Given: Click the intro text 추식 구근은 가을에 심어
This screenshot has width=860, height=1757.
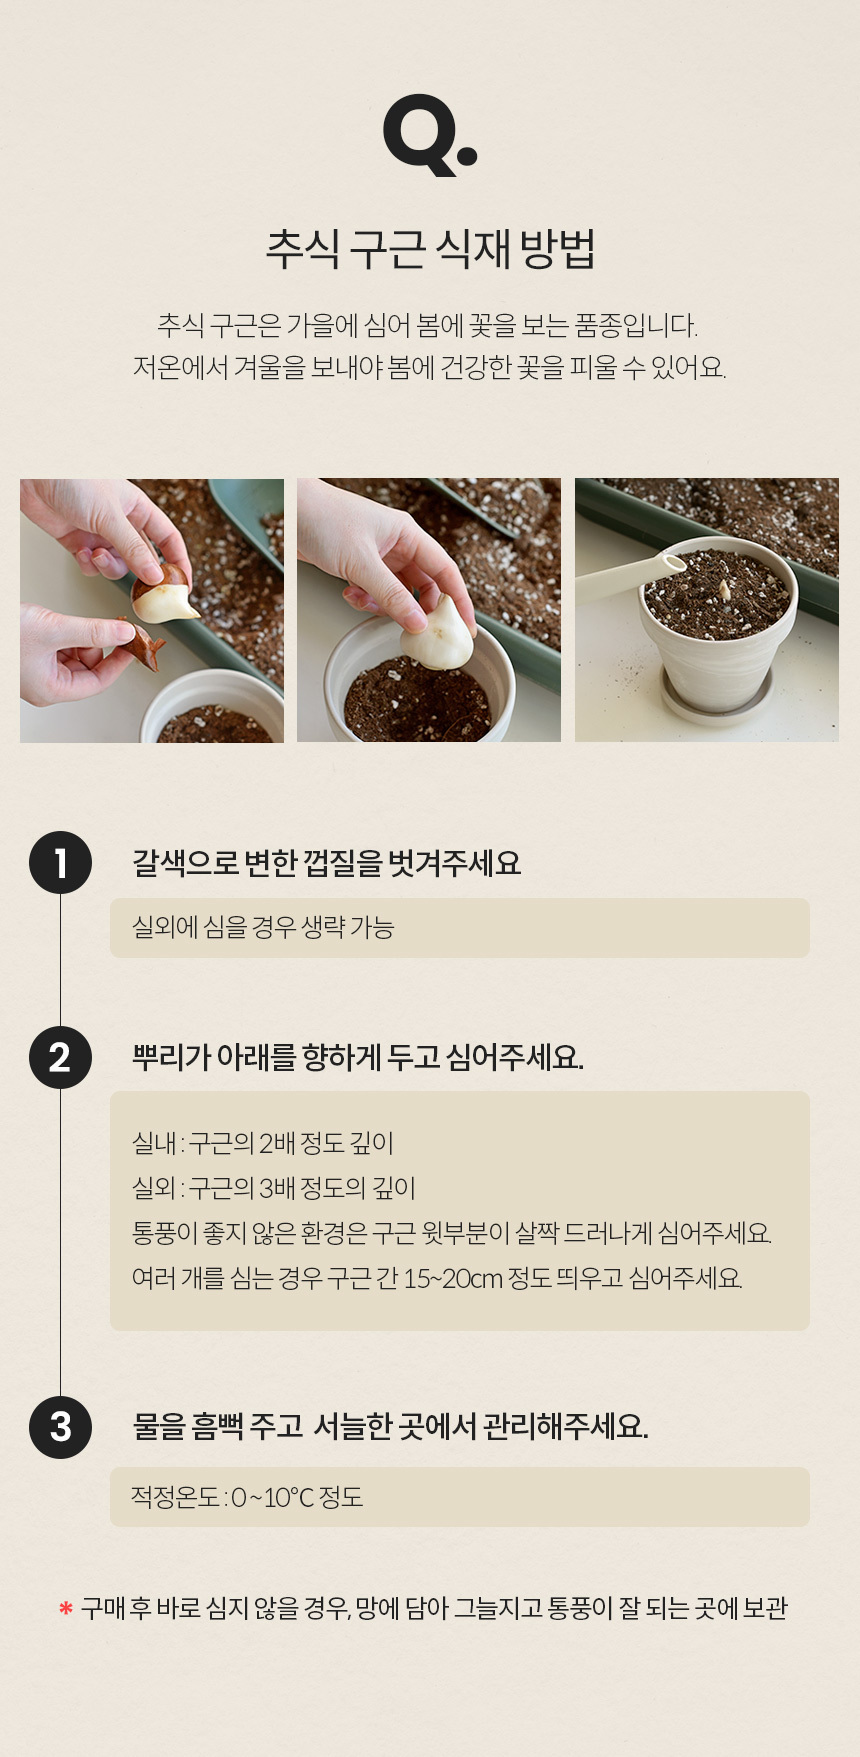Looking at the screenshot, I should point(428,325).
